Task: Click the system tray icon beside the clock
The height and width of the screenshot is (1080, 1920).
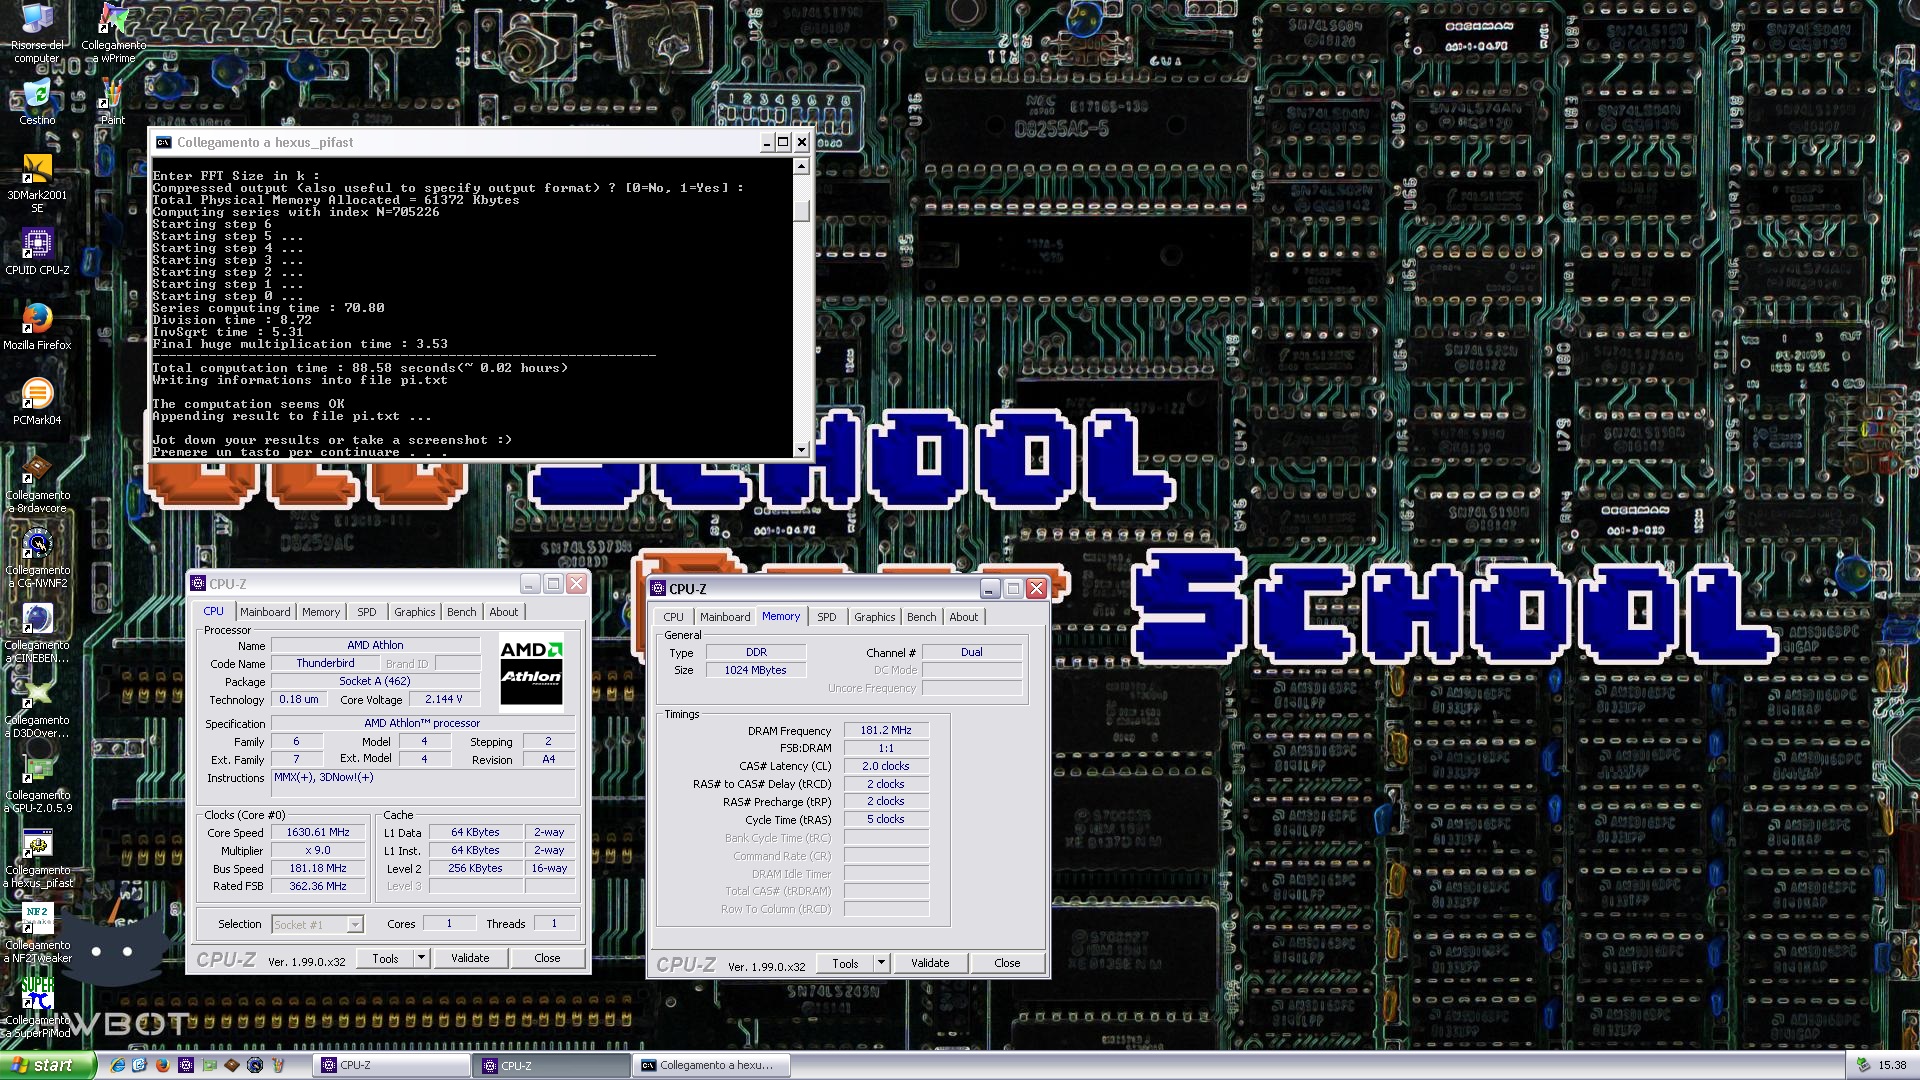Action: pyautogui.click(x=1862, y=1066)
